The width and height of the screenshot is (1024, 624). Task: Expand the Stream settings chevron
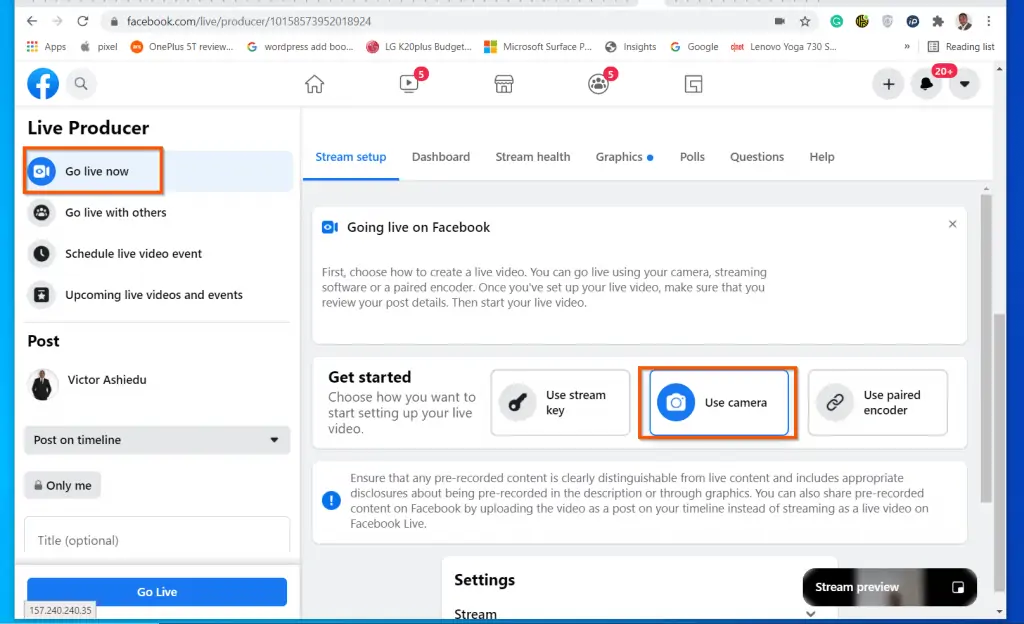pos(810,614)
